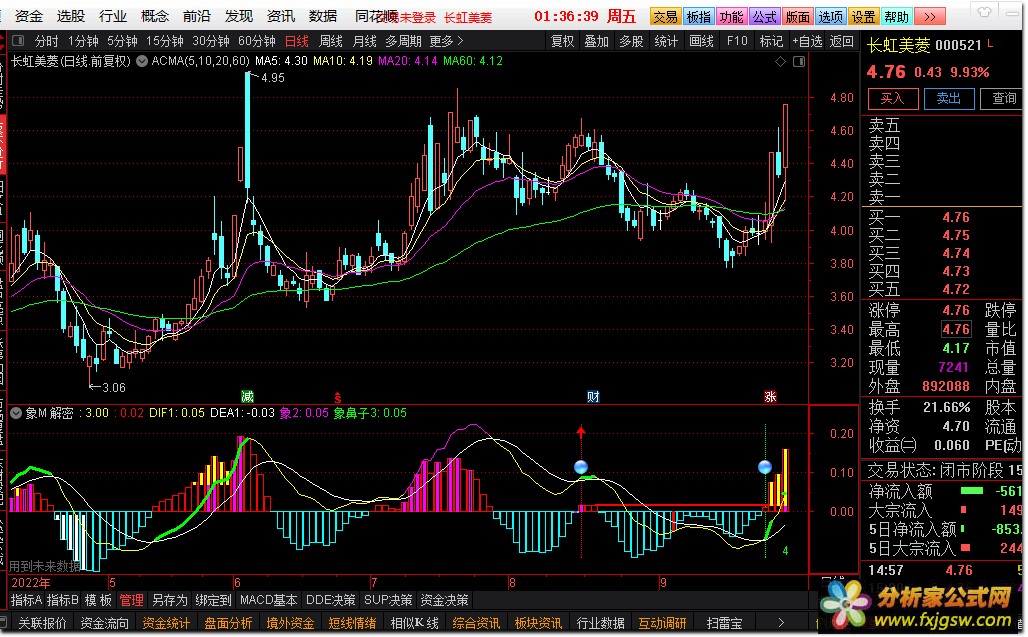Screen dimensions: 1028x637
Task: Select the 指标A tab
Action: click(26, 600)
